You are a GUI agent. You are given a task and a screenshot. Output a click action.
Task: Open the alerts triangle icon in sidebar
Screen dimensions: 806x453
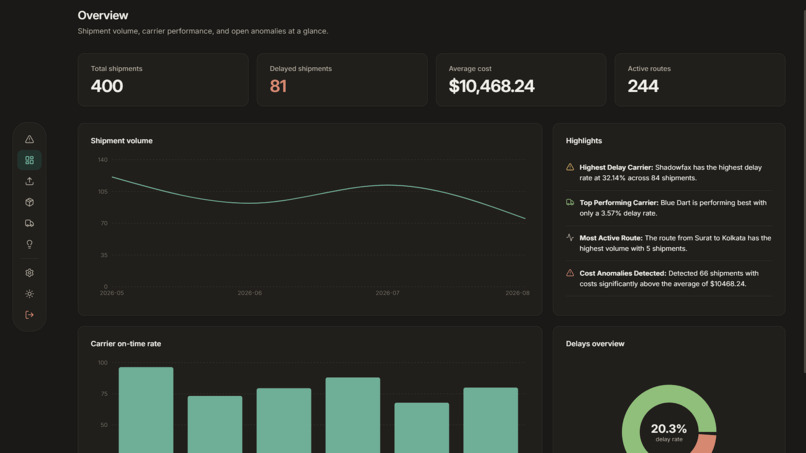pyautogui.click(x=29, y=139)
